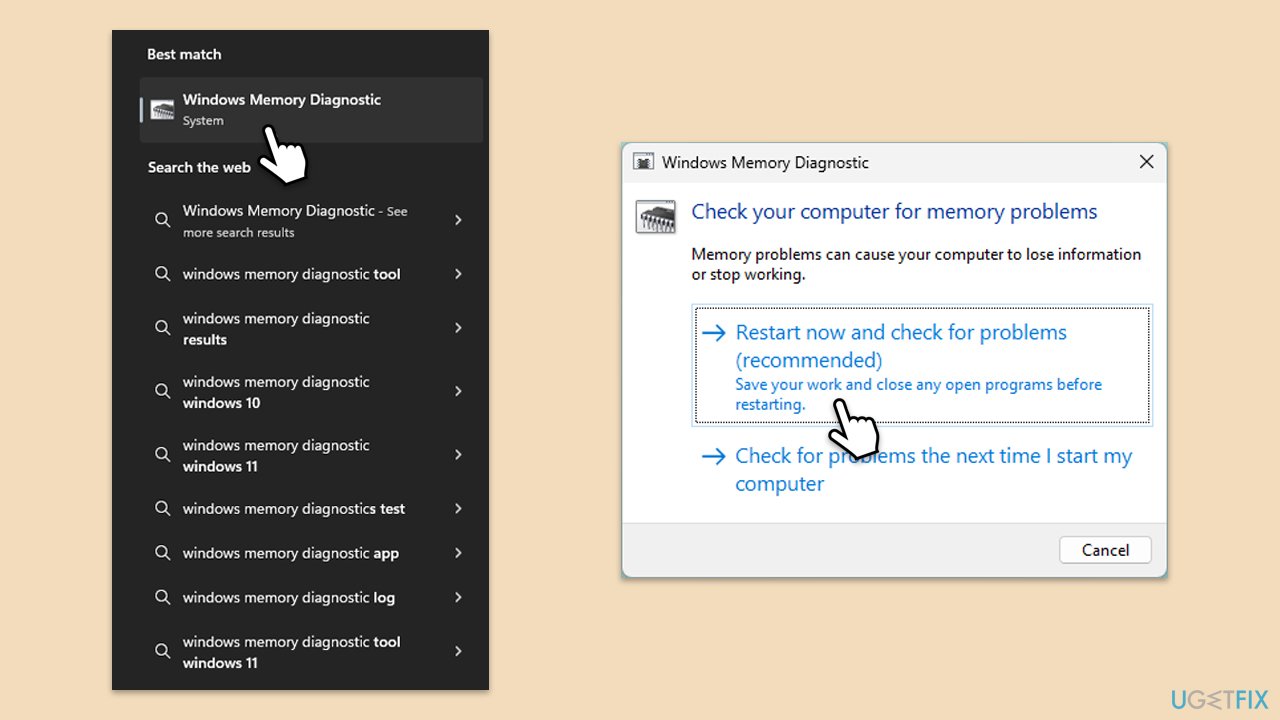The width and height of the screenshot is (1280, 720).
Task: Click search icon beside 'windows memory diagnostic app'
Action: 162,553
